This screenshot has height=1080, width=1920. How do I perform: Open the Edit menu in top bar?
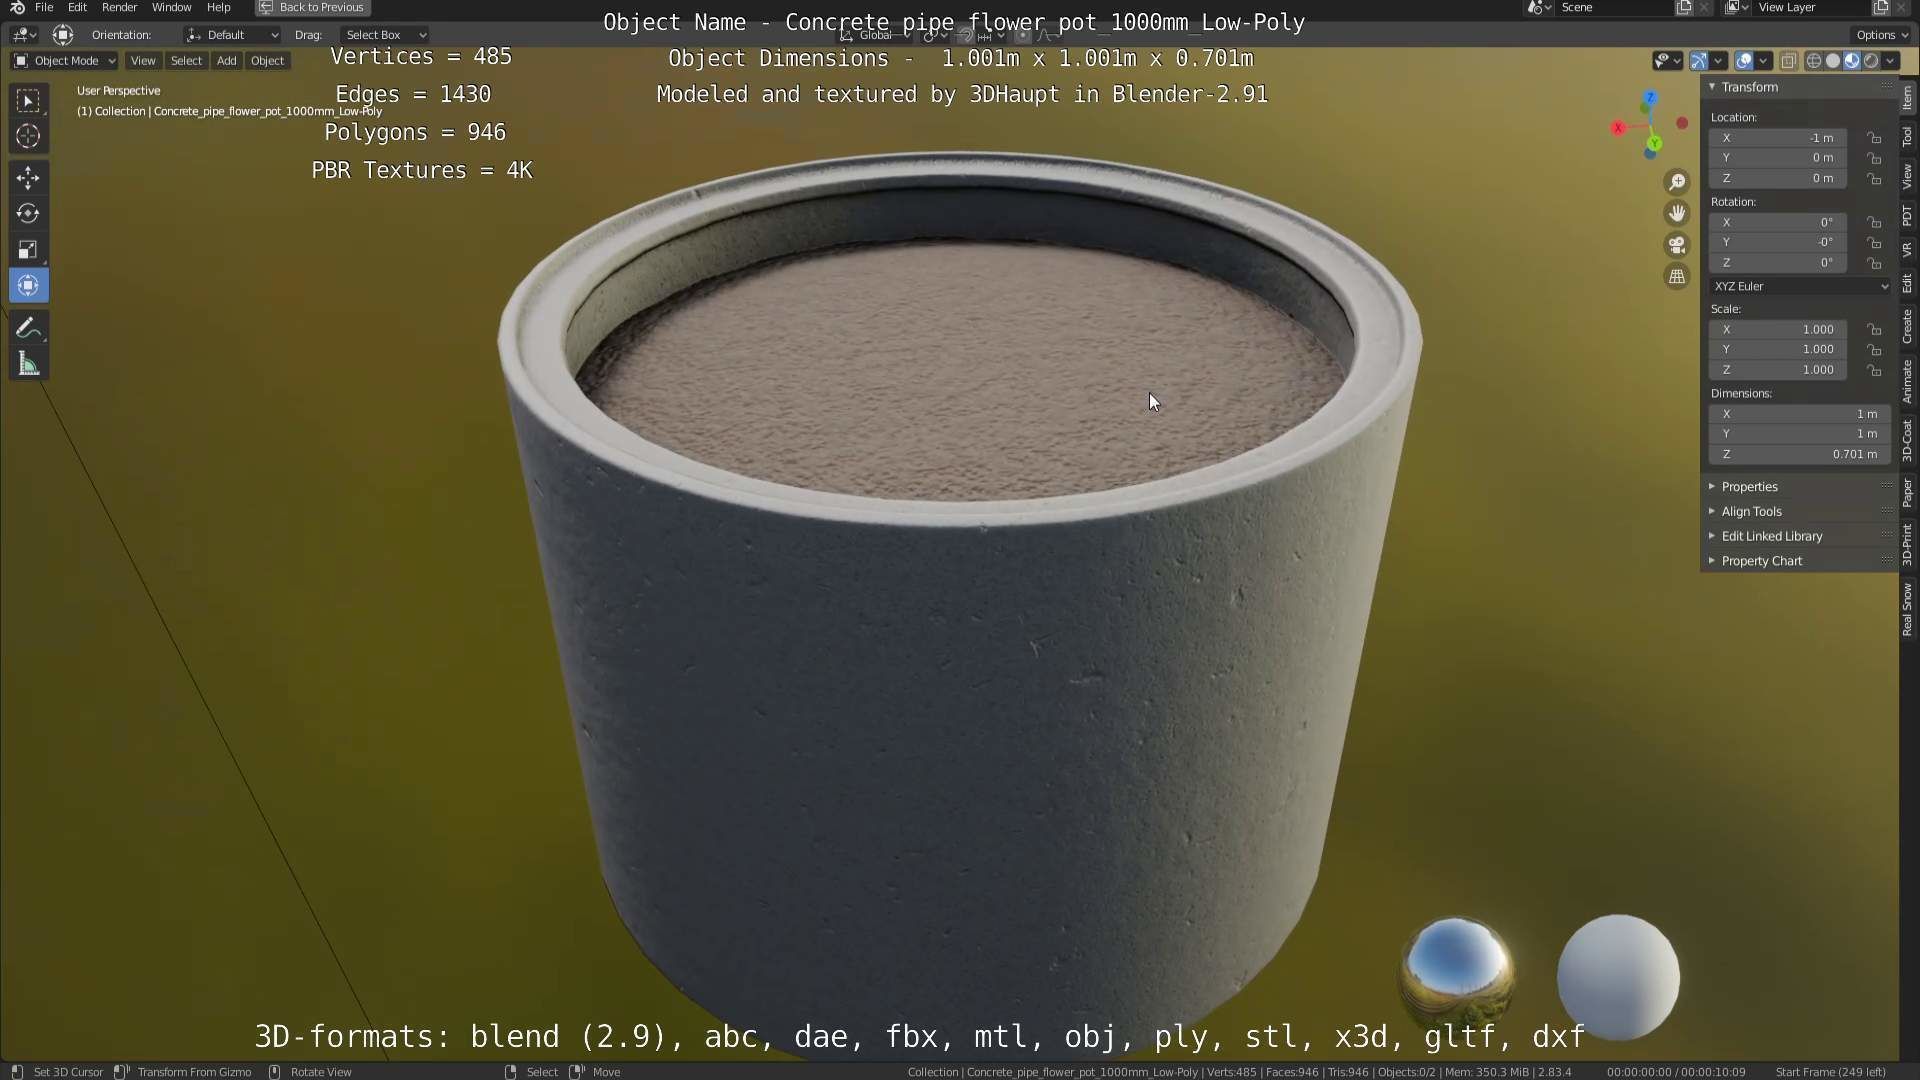pyautogui.click(x=77, y=7)
